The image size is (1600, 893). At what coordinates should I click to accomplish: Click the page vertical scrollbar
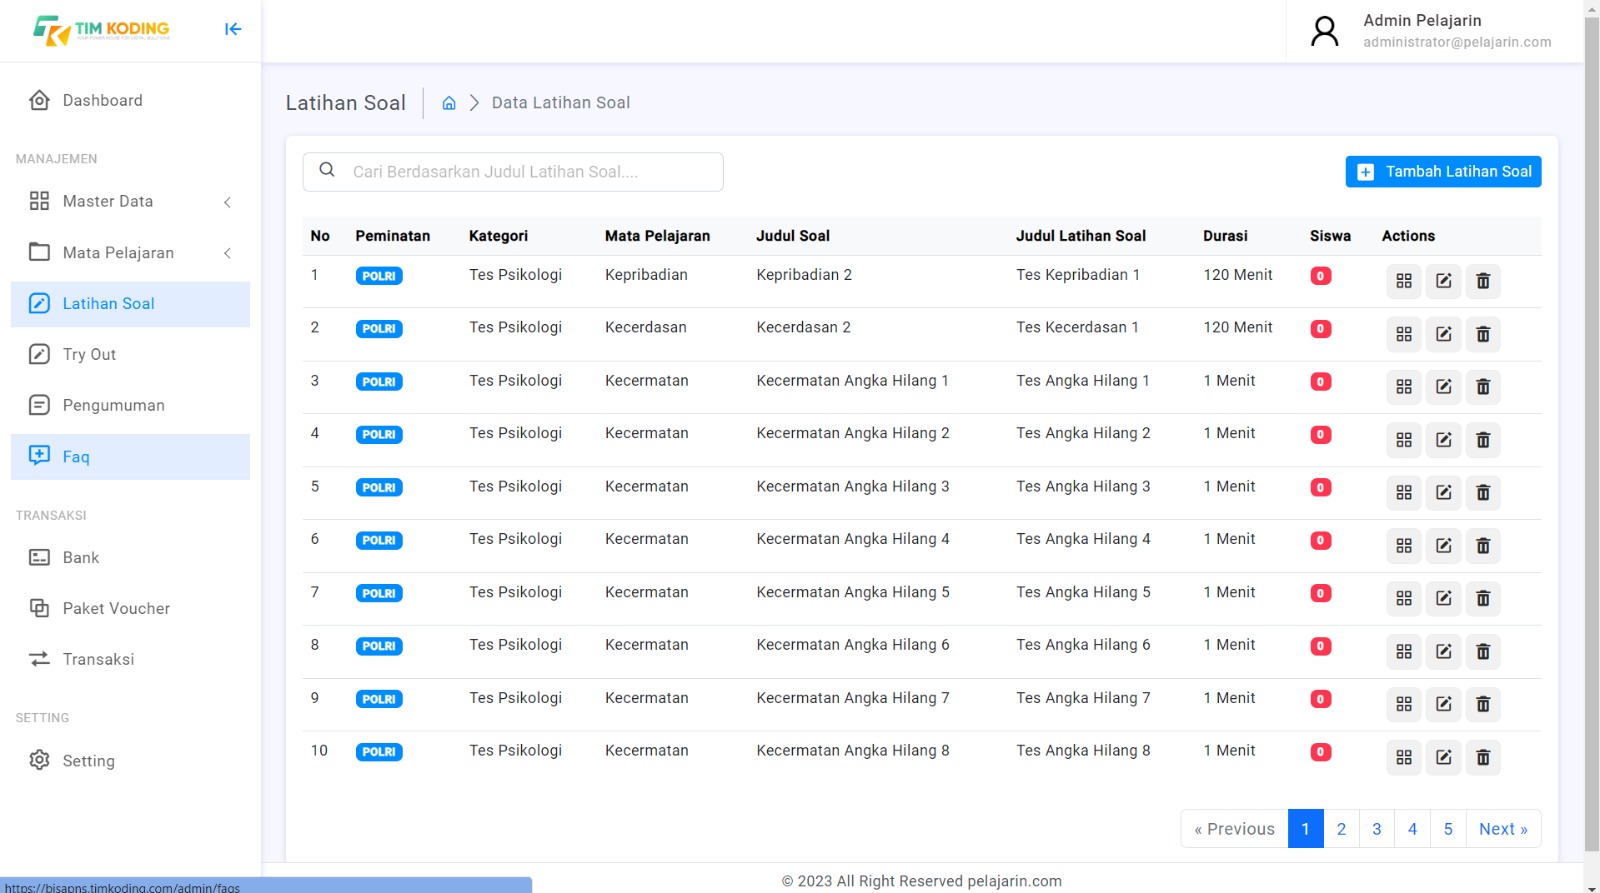point(1592,432)
